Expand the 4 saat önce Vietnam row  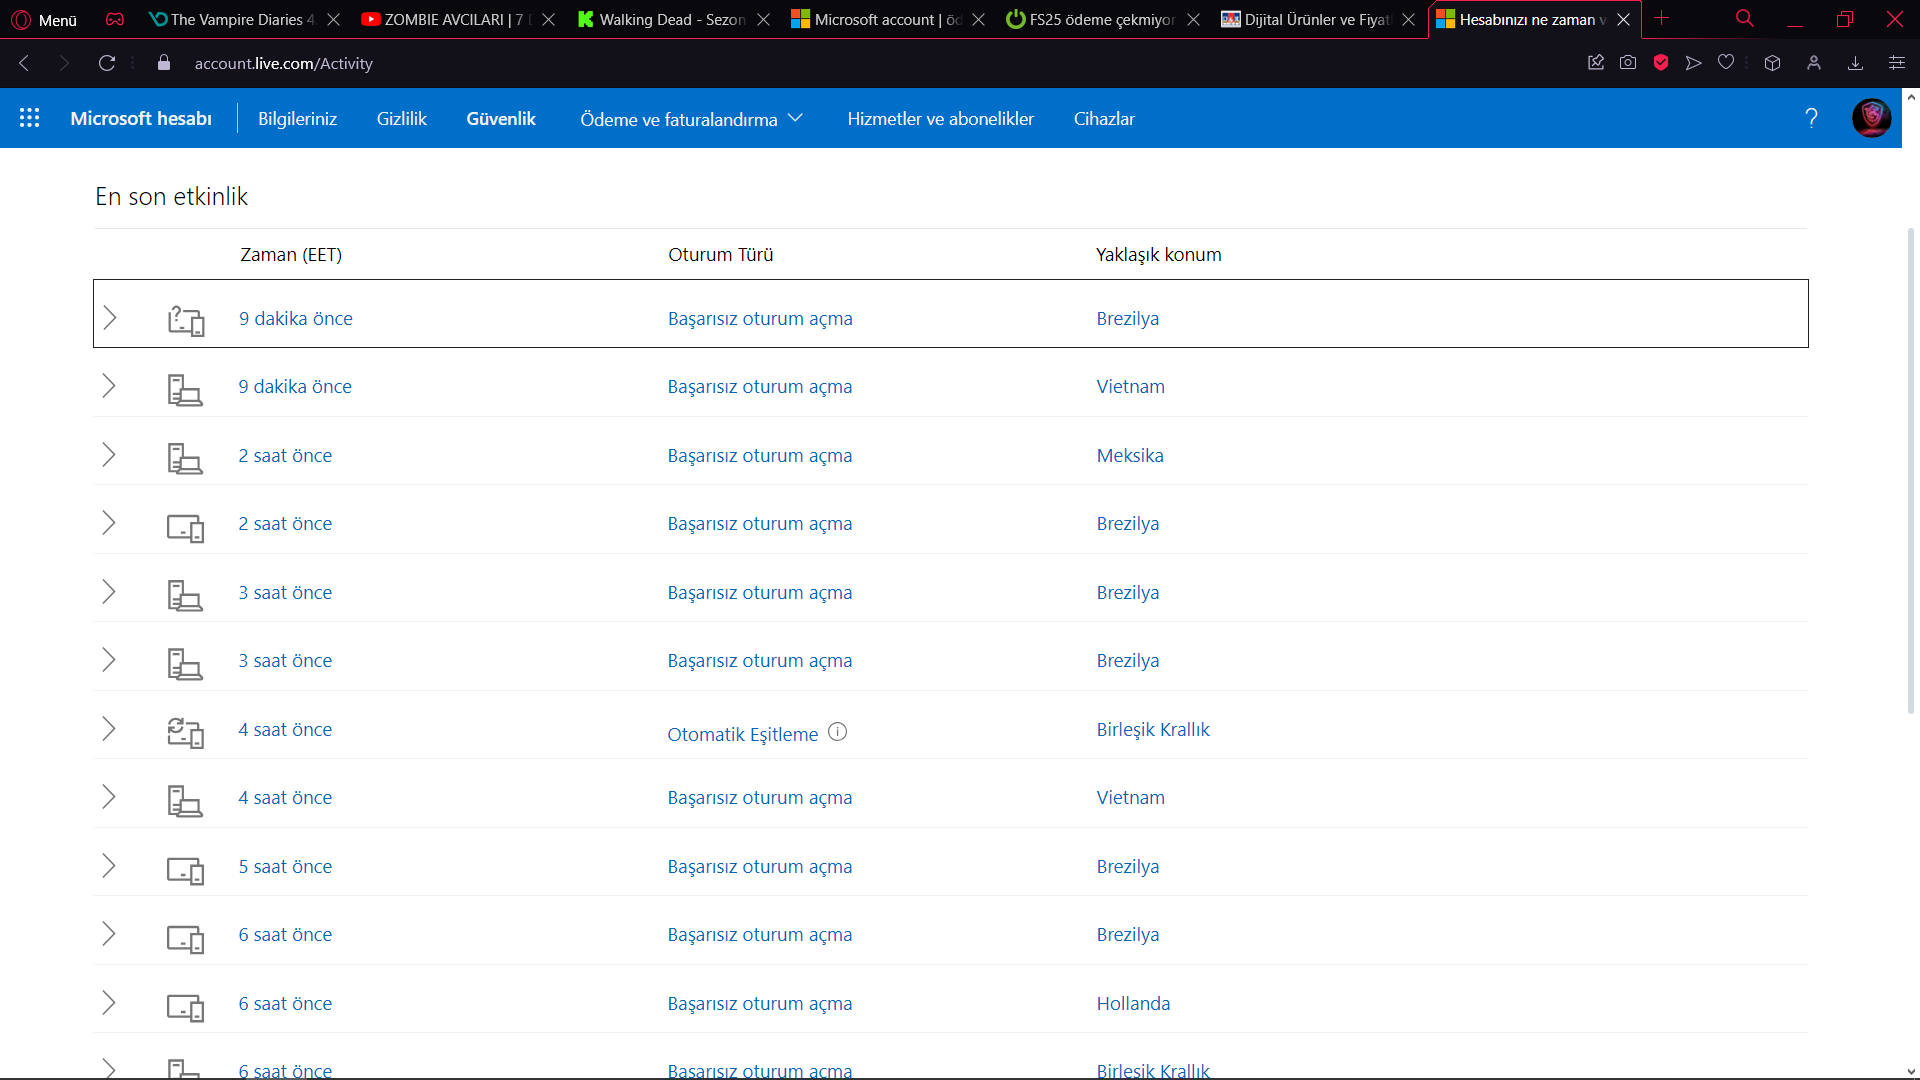click(110, 797)
